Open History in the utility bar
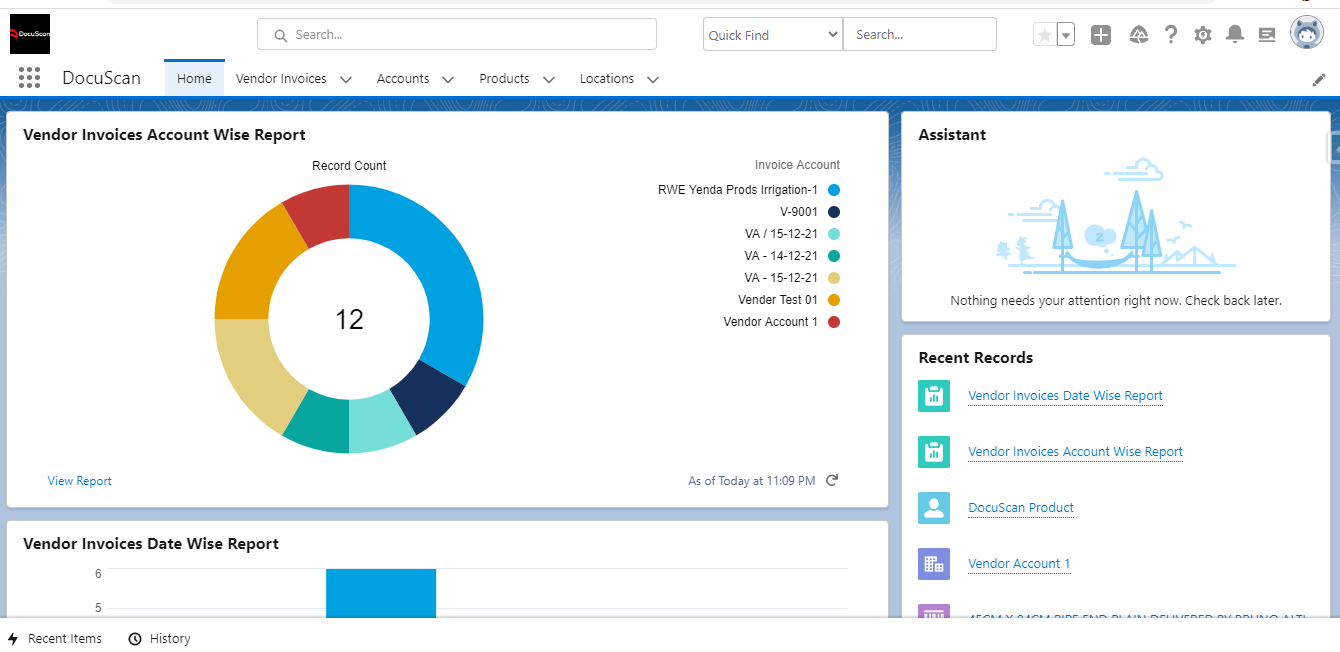Screen dimensions: 1340x652 159,638
